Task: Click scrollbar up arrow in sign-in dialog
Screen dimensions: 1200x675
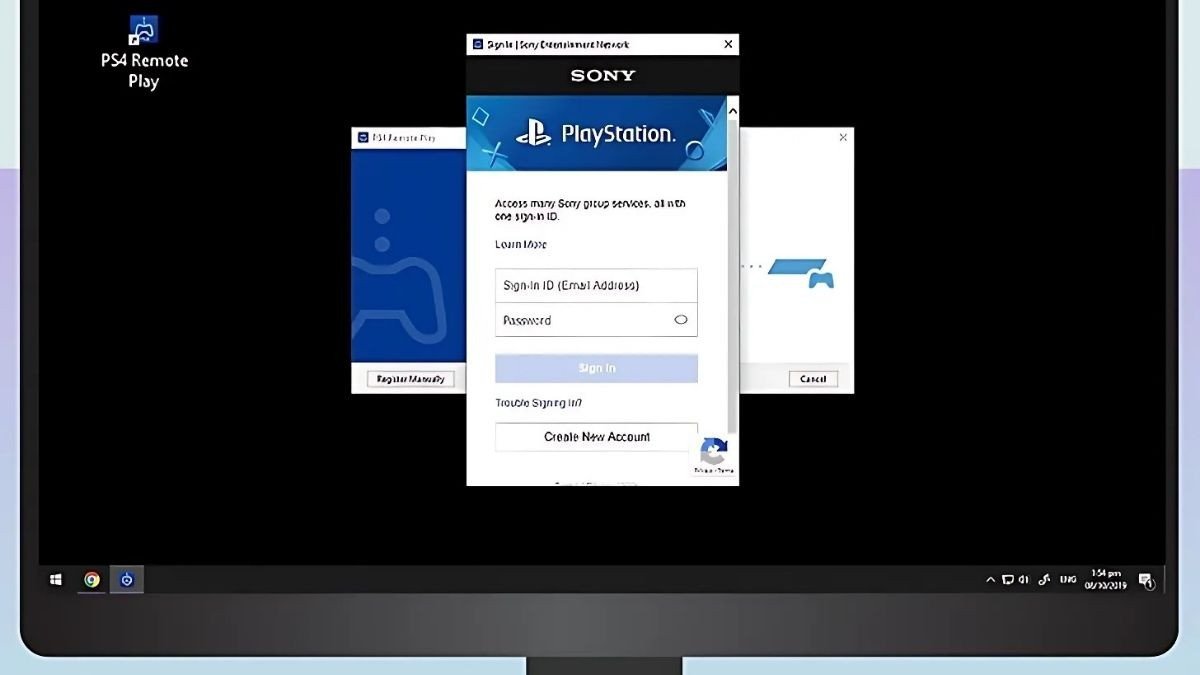Action: [x=733, y=110]
